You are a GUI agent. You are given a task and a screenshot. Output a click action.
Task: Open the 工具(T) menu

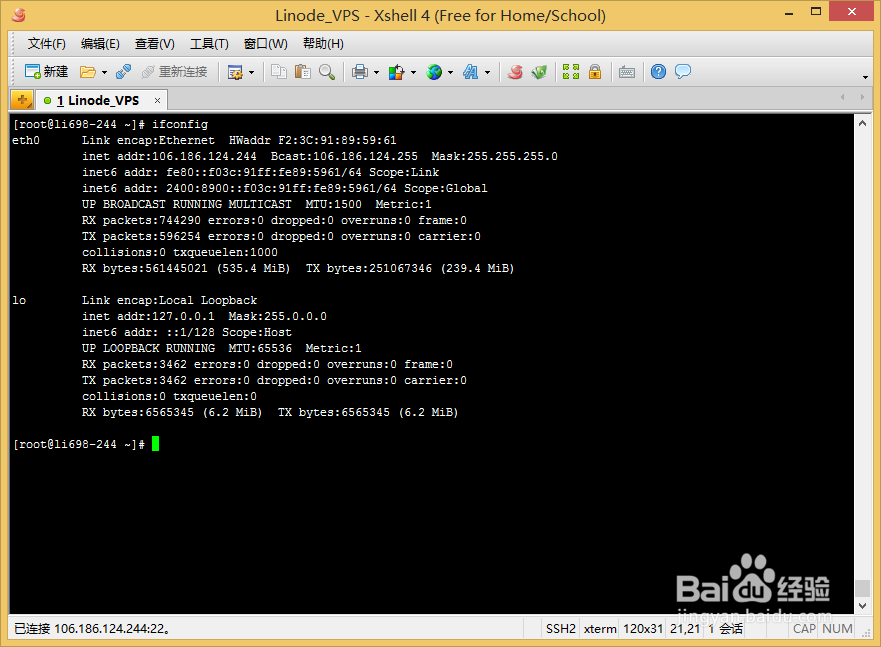pyautogui.click(x=209, y=44)
